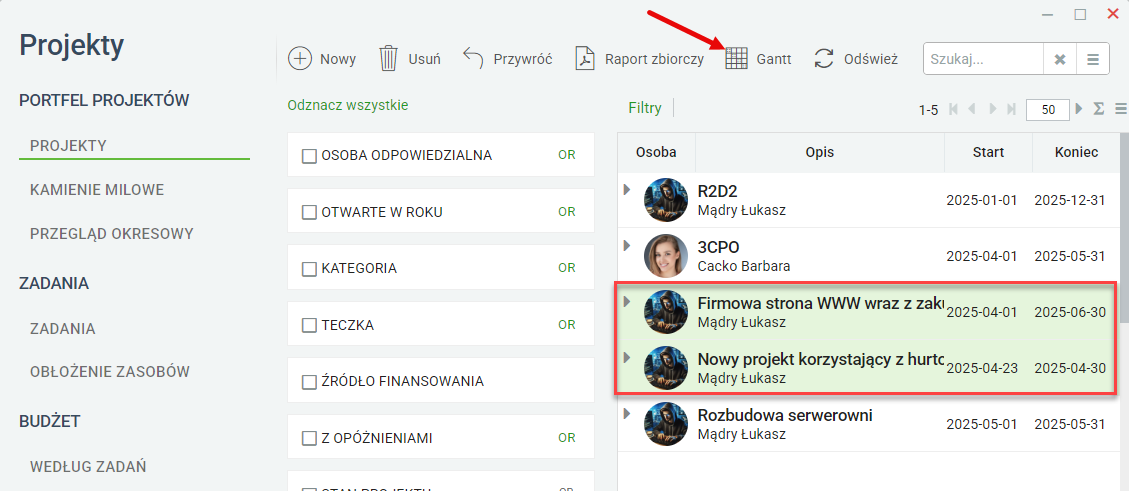Sort by Koniec column header

[x=1076, y=153]
